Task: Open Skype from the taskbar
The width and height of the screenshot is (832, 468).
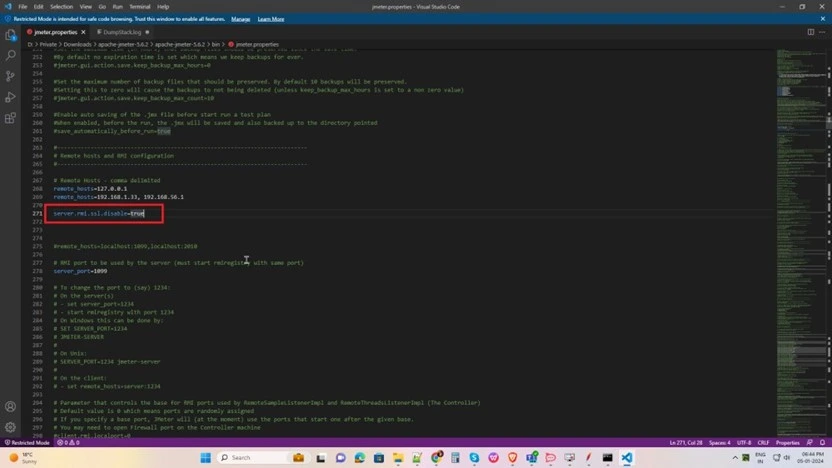Action: tap(474, 457)
